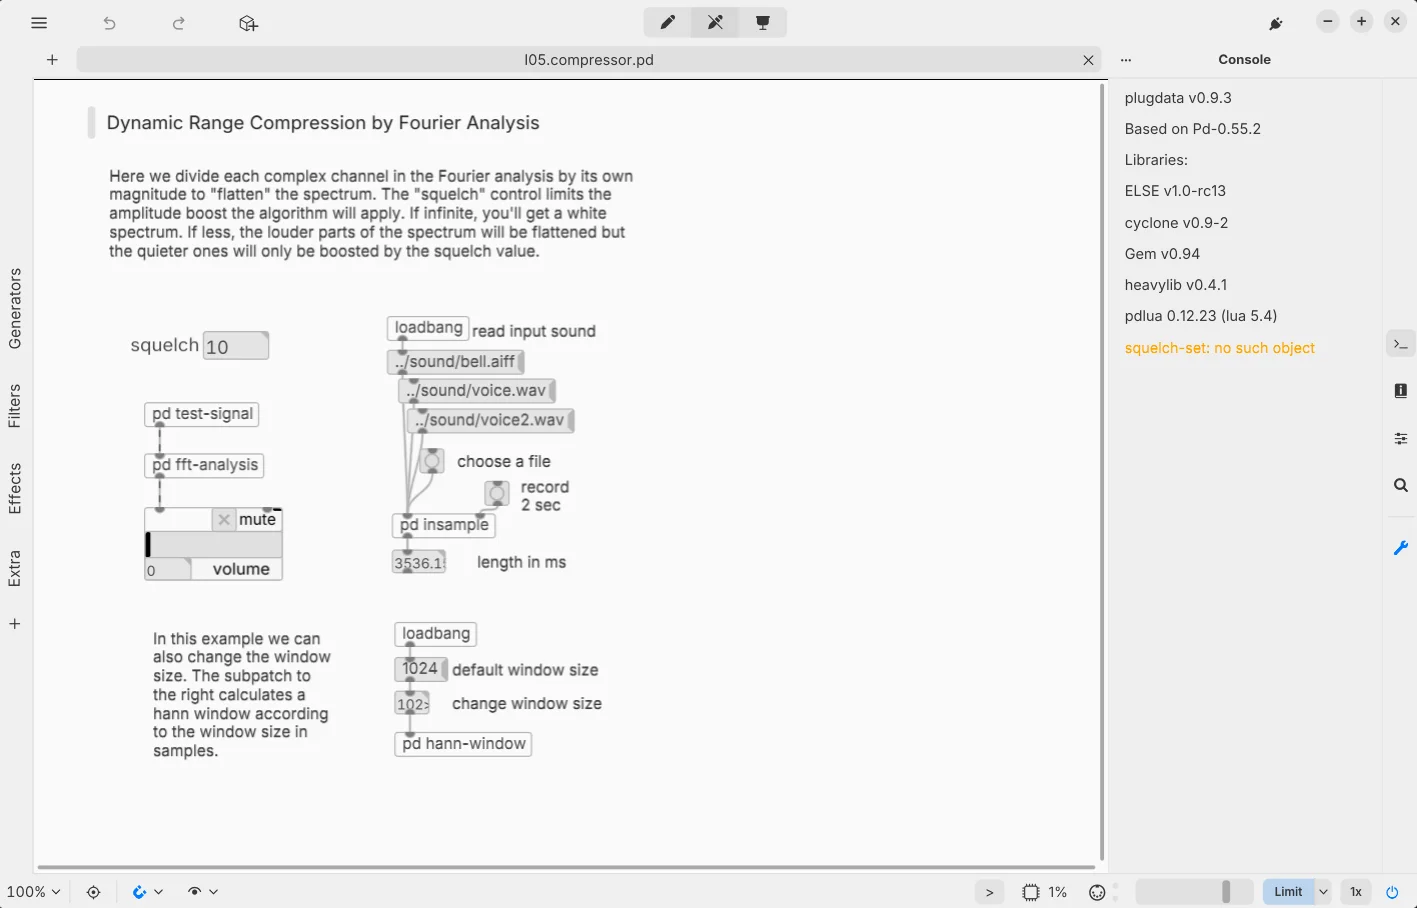Open the documentation browser book icon
This screenshot has width=1417, height=908.
(x=1400, y=390)
